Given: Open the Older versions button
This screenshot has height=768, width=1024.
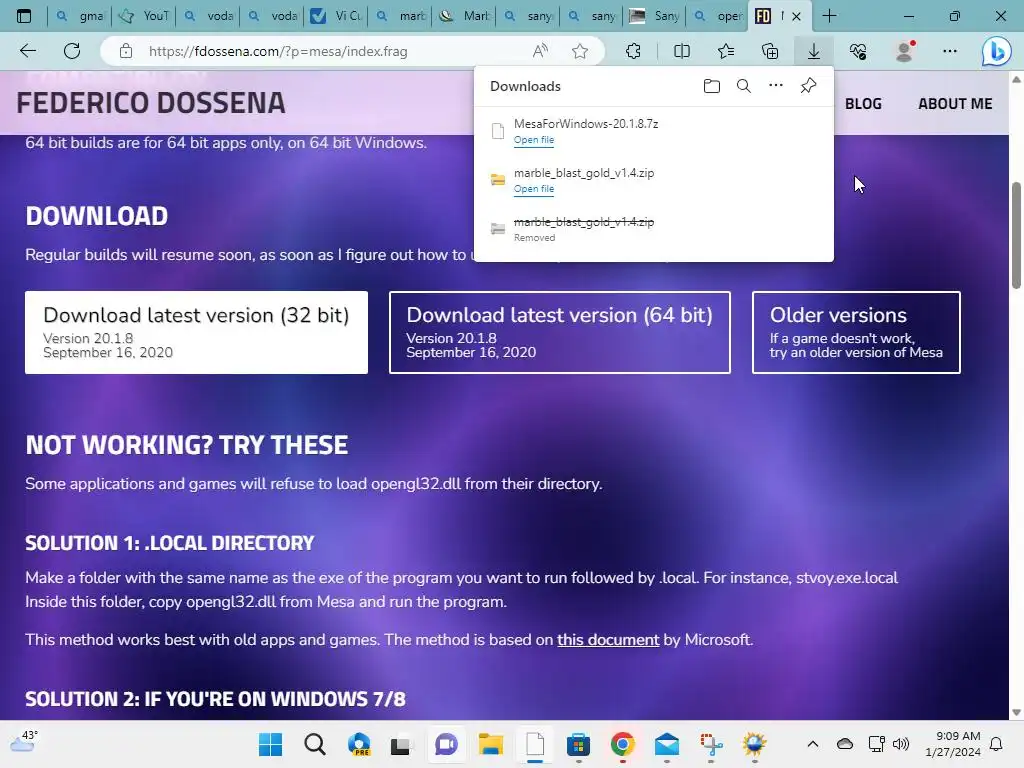Looking at the screenshot, I should (x=856, y=332).
